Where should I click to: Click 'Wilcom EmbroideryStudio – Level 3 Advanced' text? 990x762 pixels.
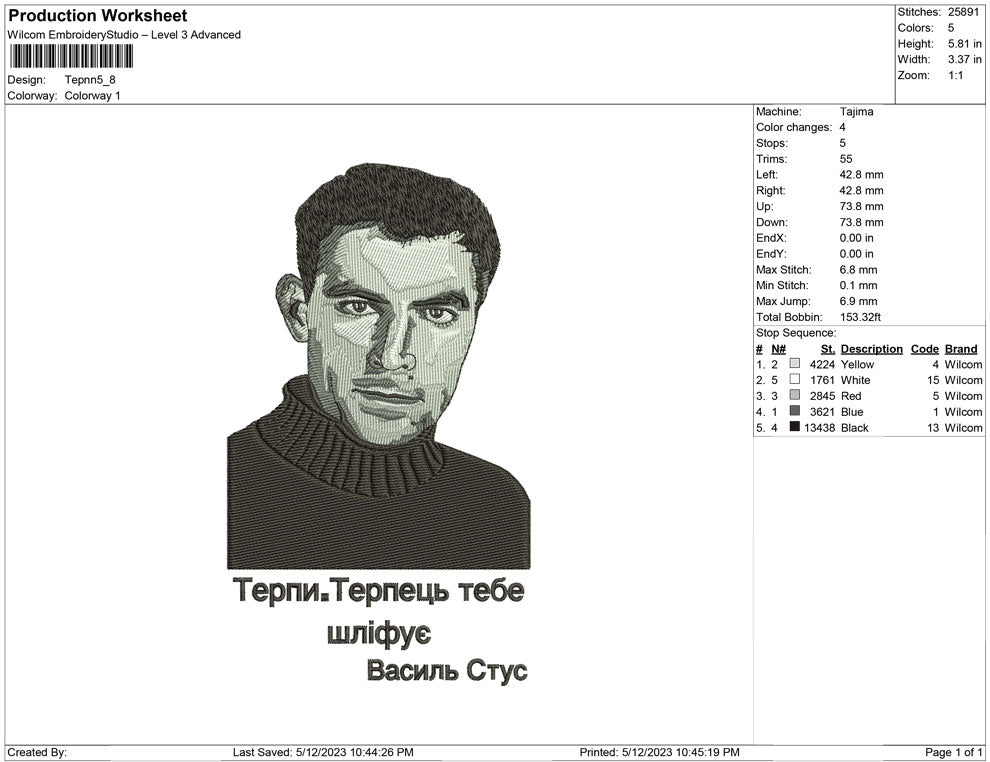[124, 35]
